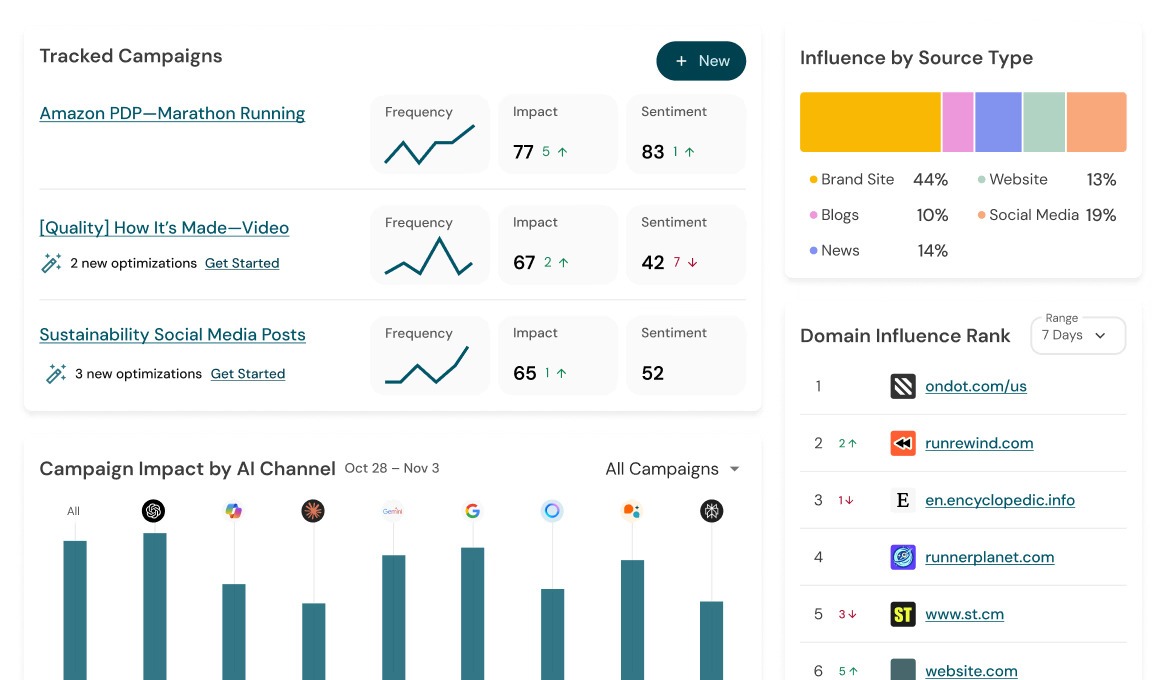Open the runnerplanet.com link
The height and width of the screenshot is (680, 1166).
(x=990, y=557)
